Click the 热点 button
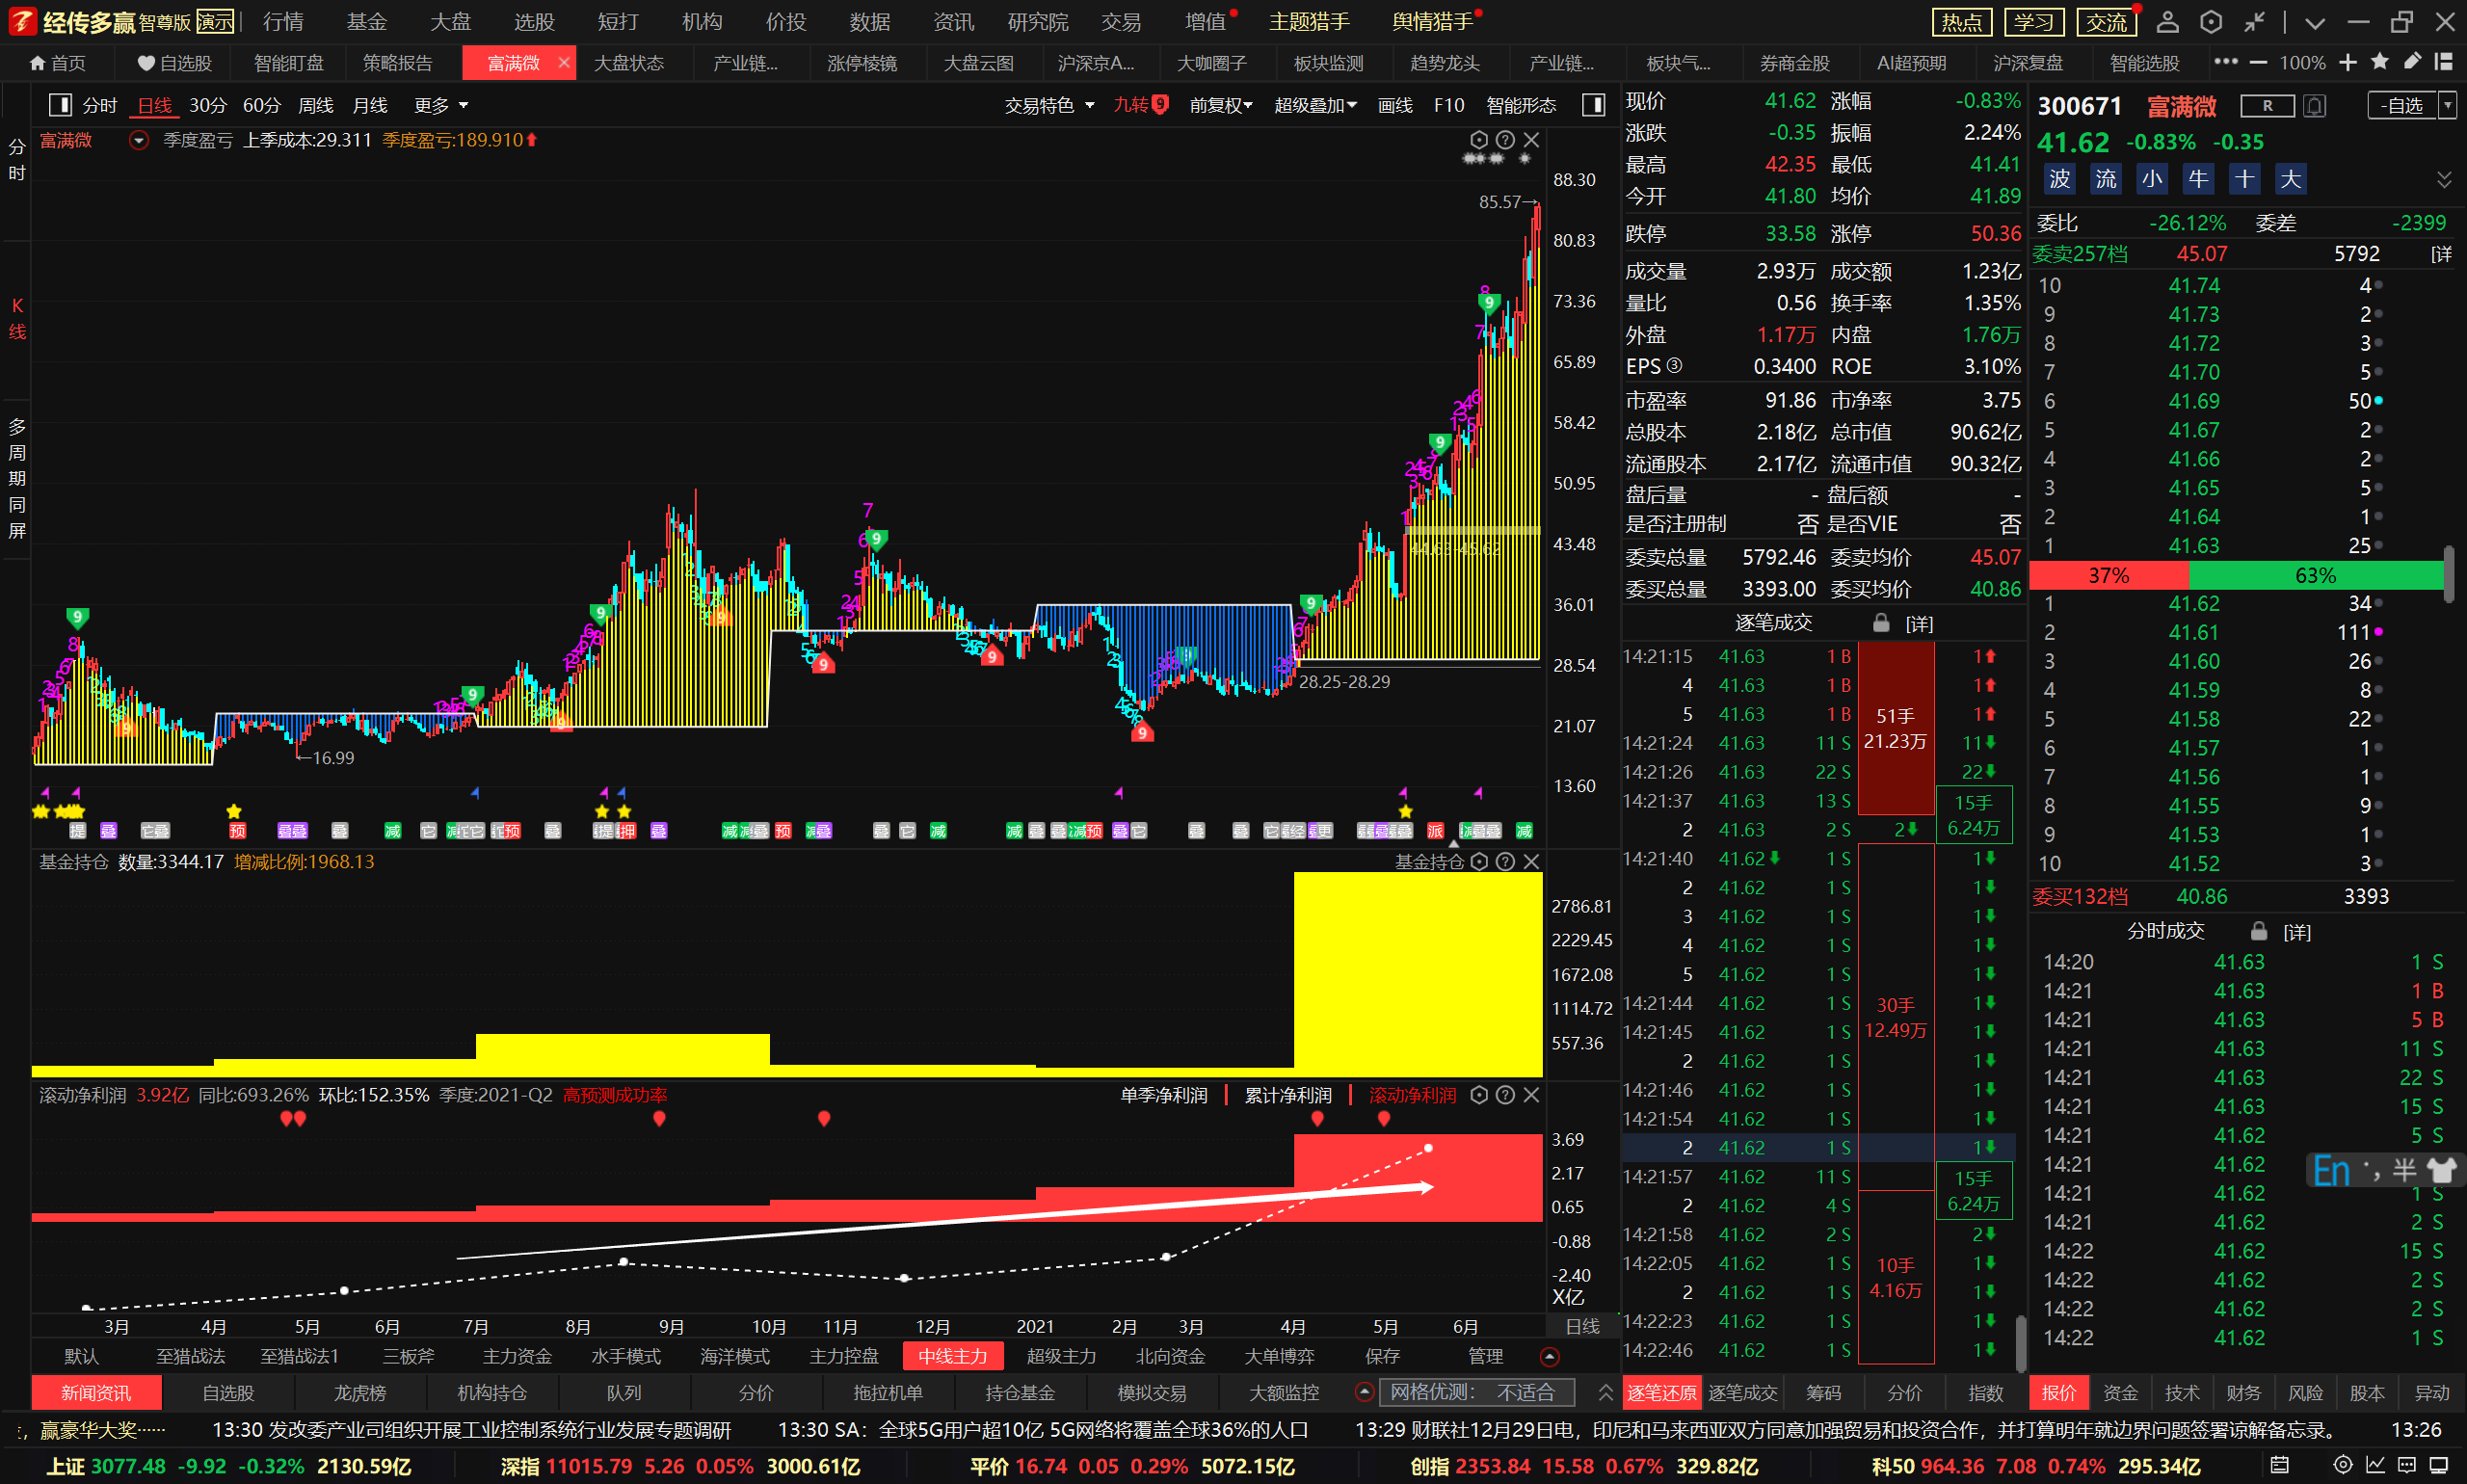 point(1962,22)
